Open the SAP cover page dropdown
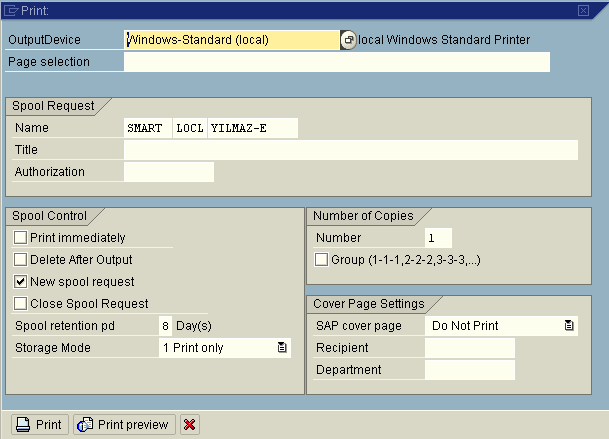This screenshot has width=609, height=439. pos(569,326)
